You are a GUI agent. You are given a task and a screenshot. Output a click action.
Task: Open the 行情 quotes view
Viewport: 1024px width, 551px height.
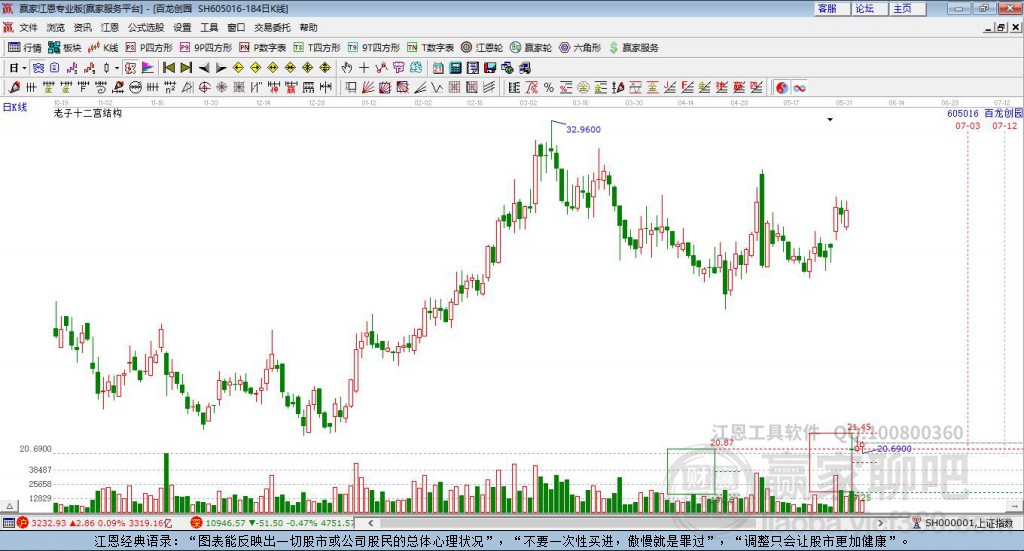click(25, 48)
